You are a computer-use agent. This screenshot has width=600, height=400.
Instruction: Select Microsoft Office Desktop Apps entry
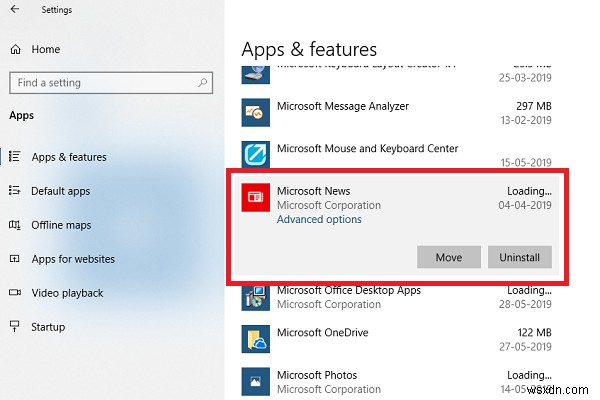(349, 290)
